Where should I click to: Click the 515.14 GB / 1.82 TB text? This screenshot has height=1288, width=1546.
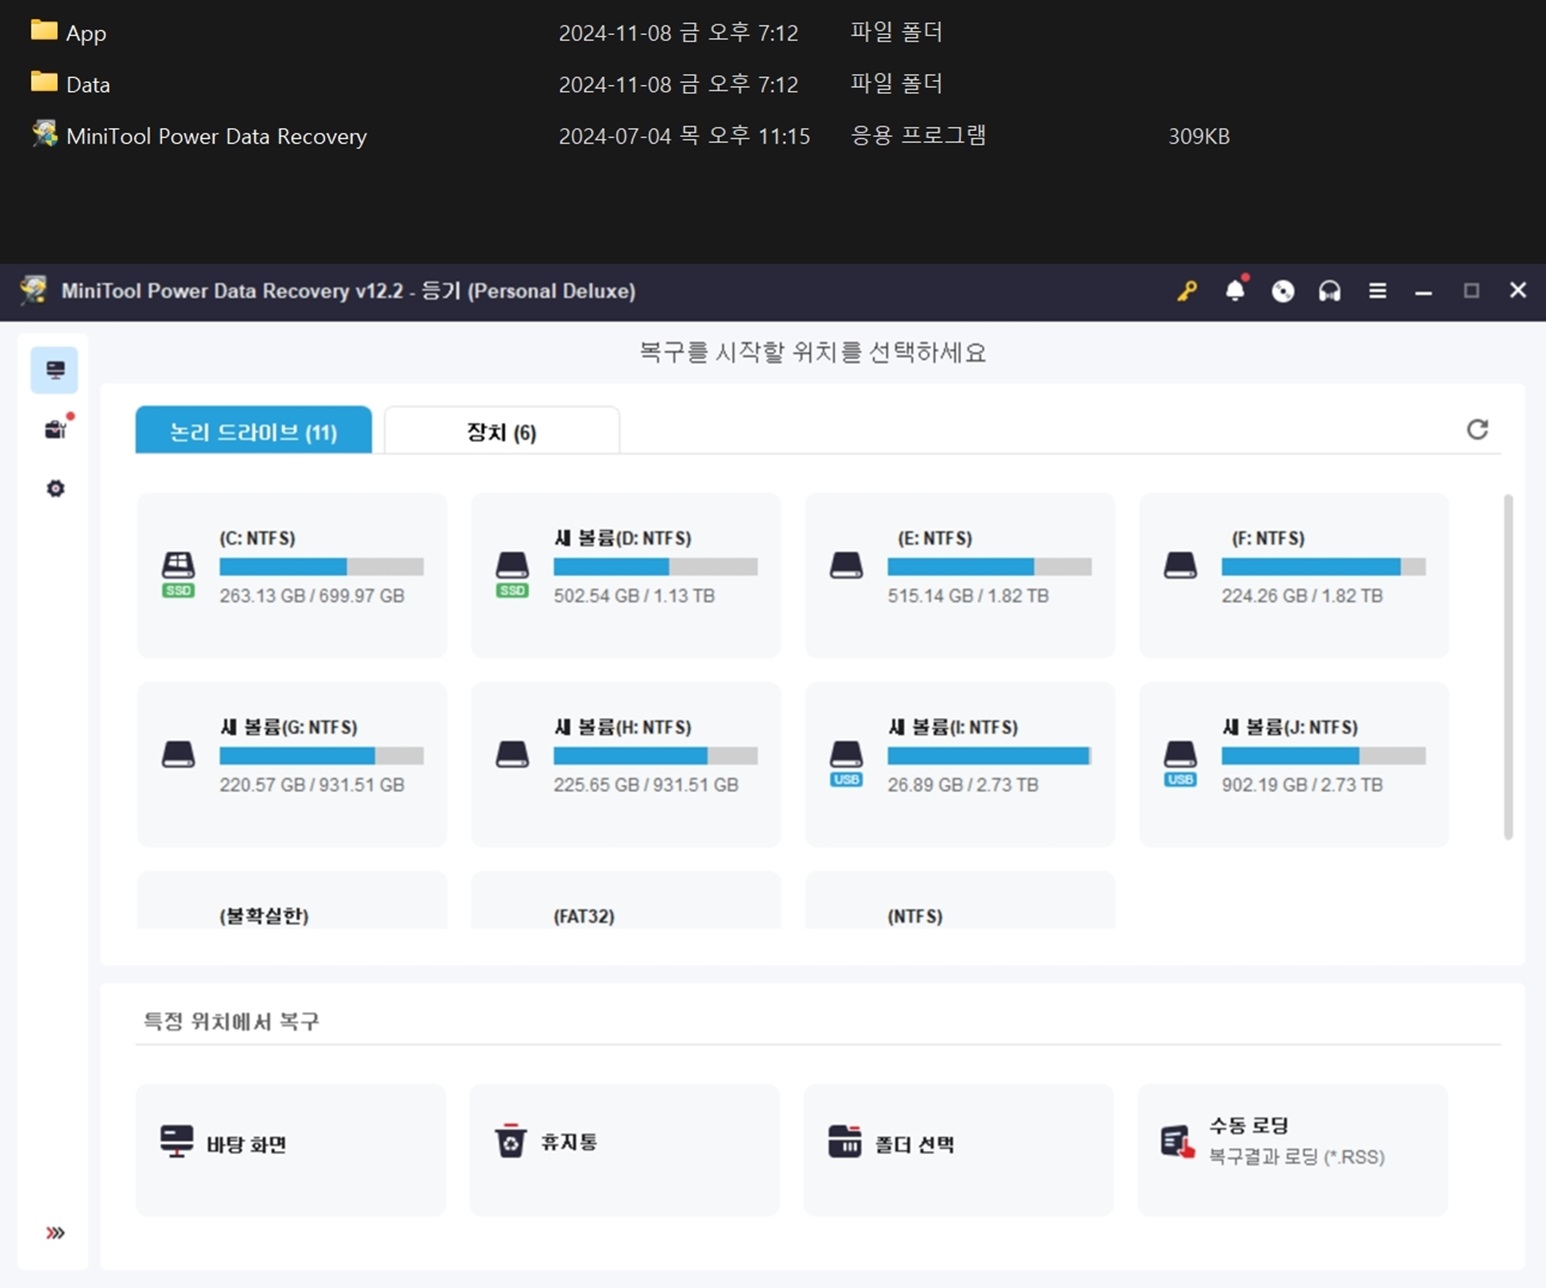[x=968, y=596]
